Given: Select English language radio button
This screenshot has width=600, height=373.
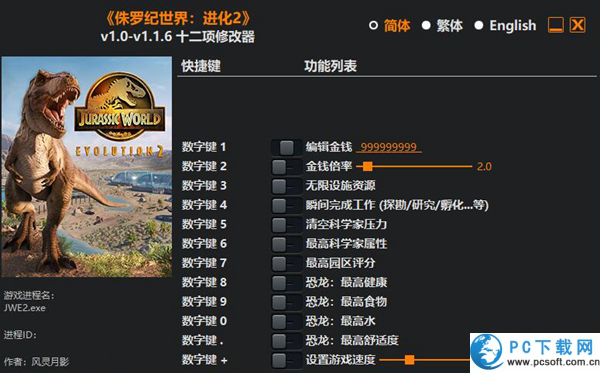Looking at the screenshot, I should (x=478, y=26).
